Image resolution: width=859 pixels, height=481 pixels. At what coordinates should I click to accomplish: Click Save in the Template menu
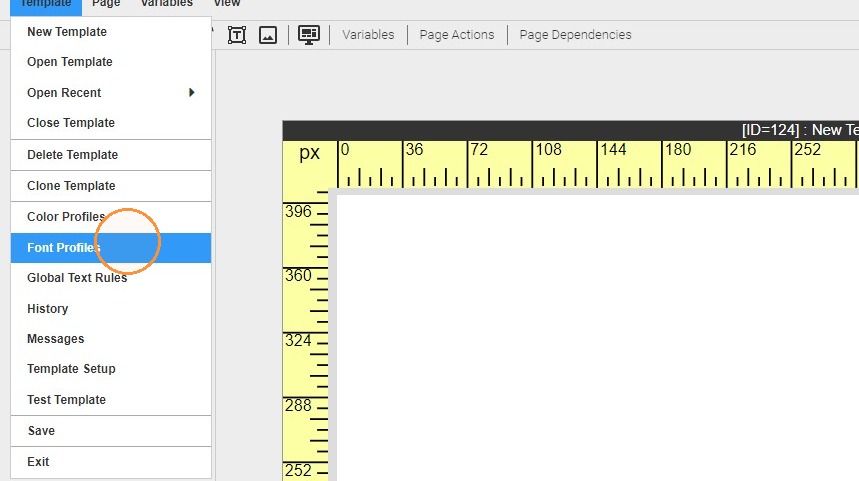(111, 431)
